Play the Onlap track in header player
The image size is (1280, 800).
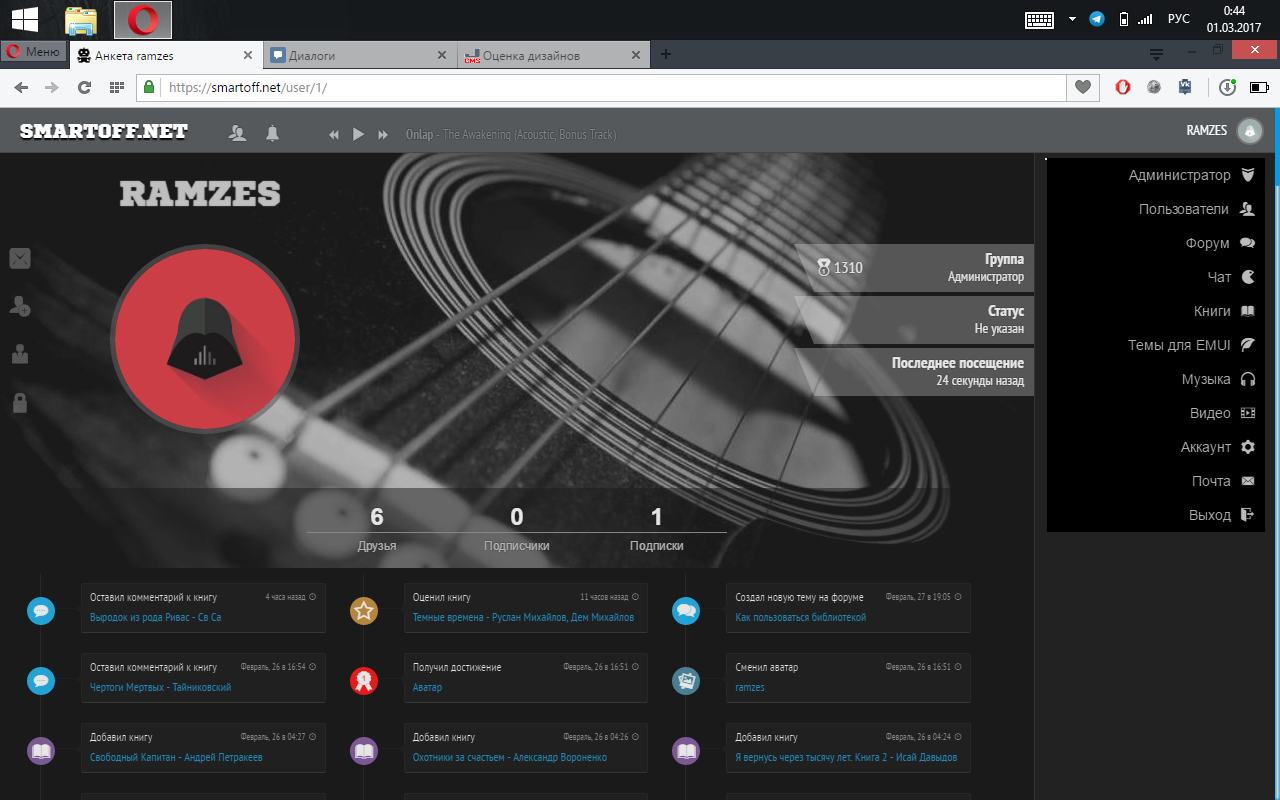358,134
